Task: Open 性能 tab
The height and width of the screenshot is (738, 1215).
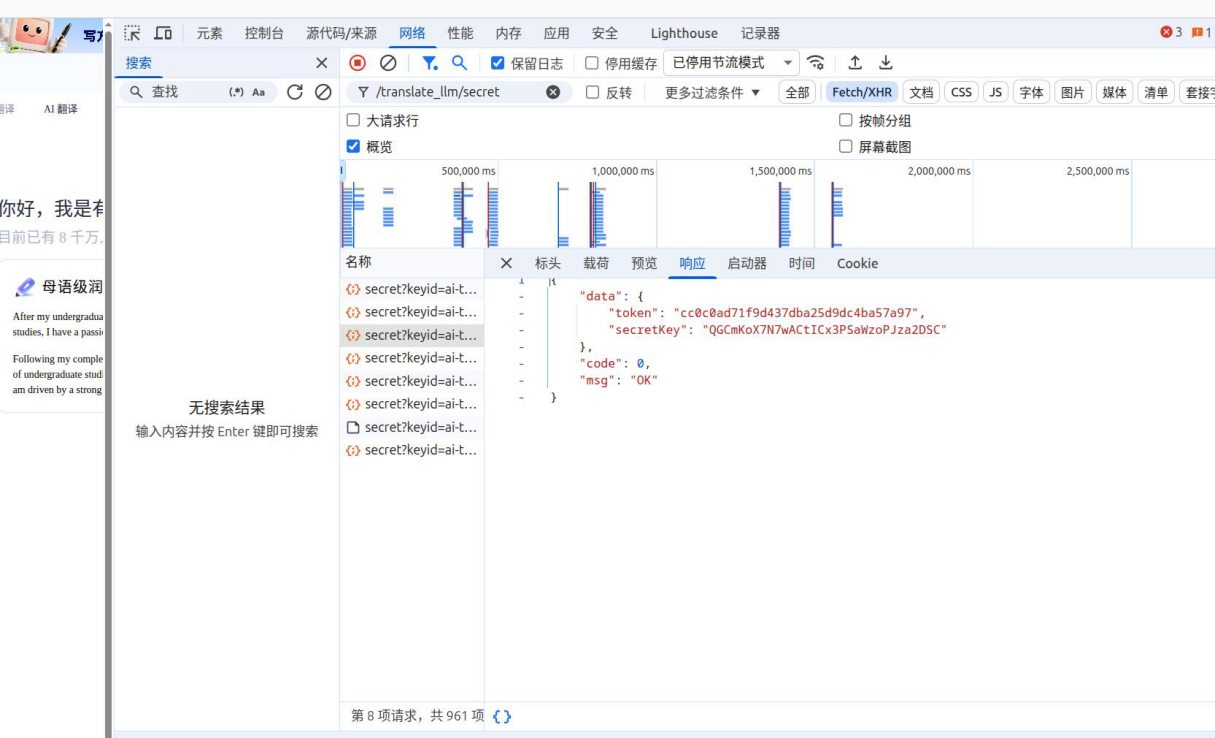Action: tap(460, 33)
